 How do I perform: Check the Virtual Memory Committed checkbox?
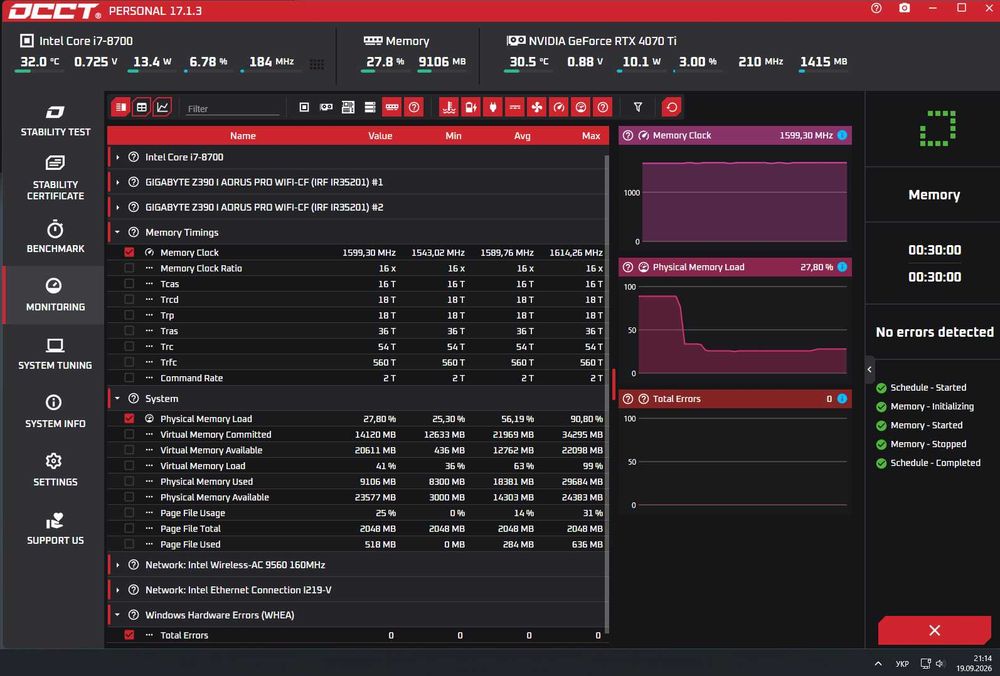[129, 434]
